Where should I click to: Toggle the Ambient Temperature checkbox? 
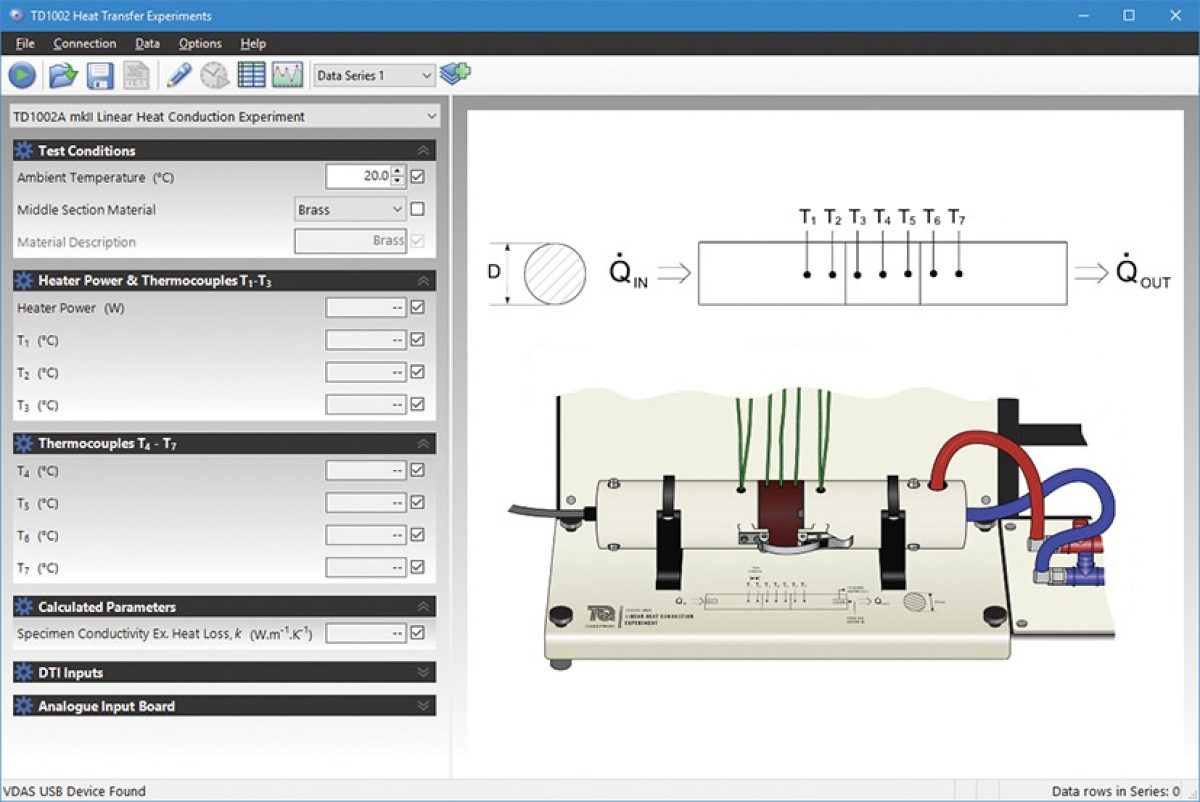pos(418,177)
